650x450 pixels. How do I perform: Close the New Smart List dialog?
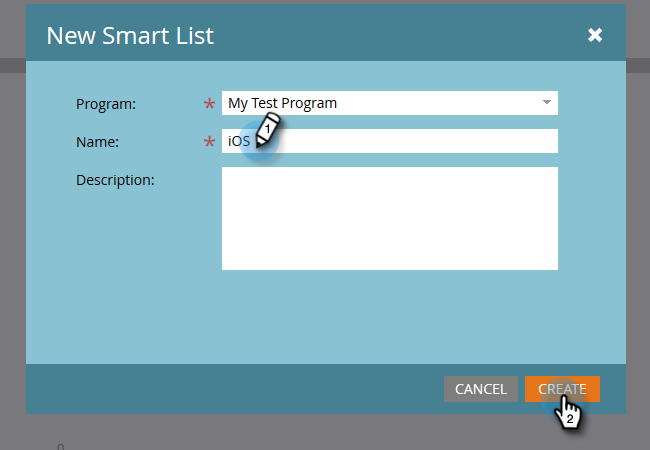(595, 35)
